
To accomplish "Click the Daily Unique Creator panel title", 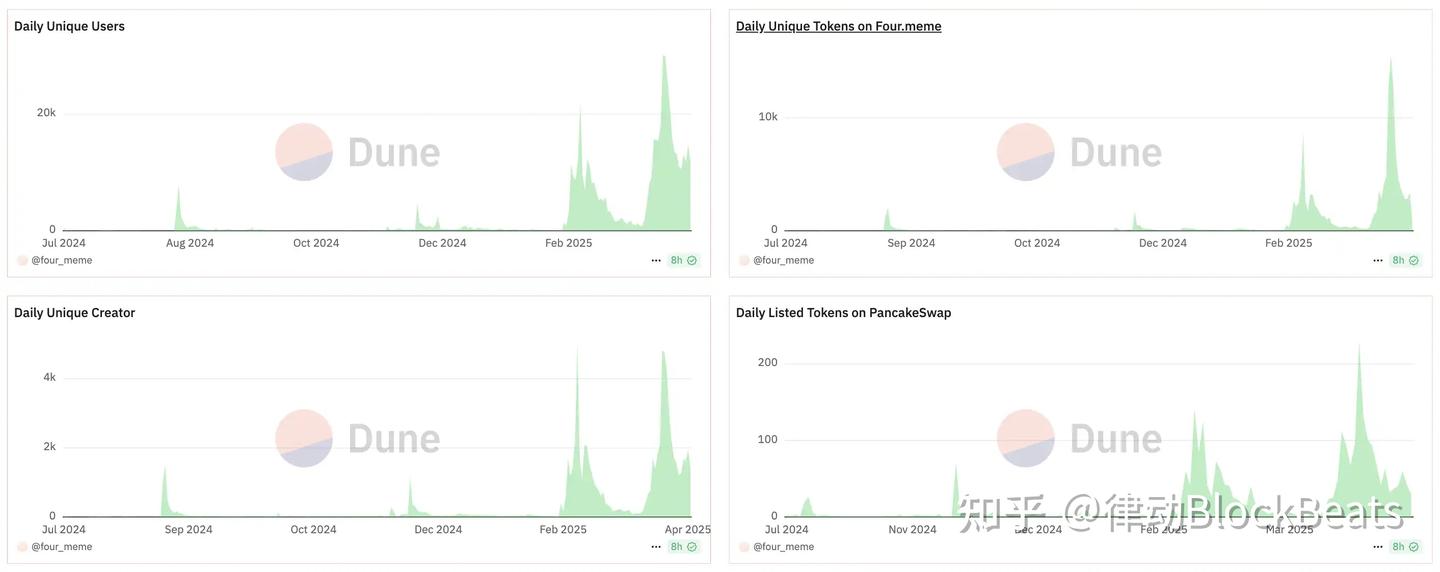I will click(x=74, y=313).
